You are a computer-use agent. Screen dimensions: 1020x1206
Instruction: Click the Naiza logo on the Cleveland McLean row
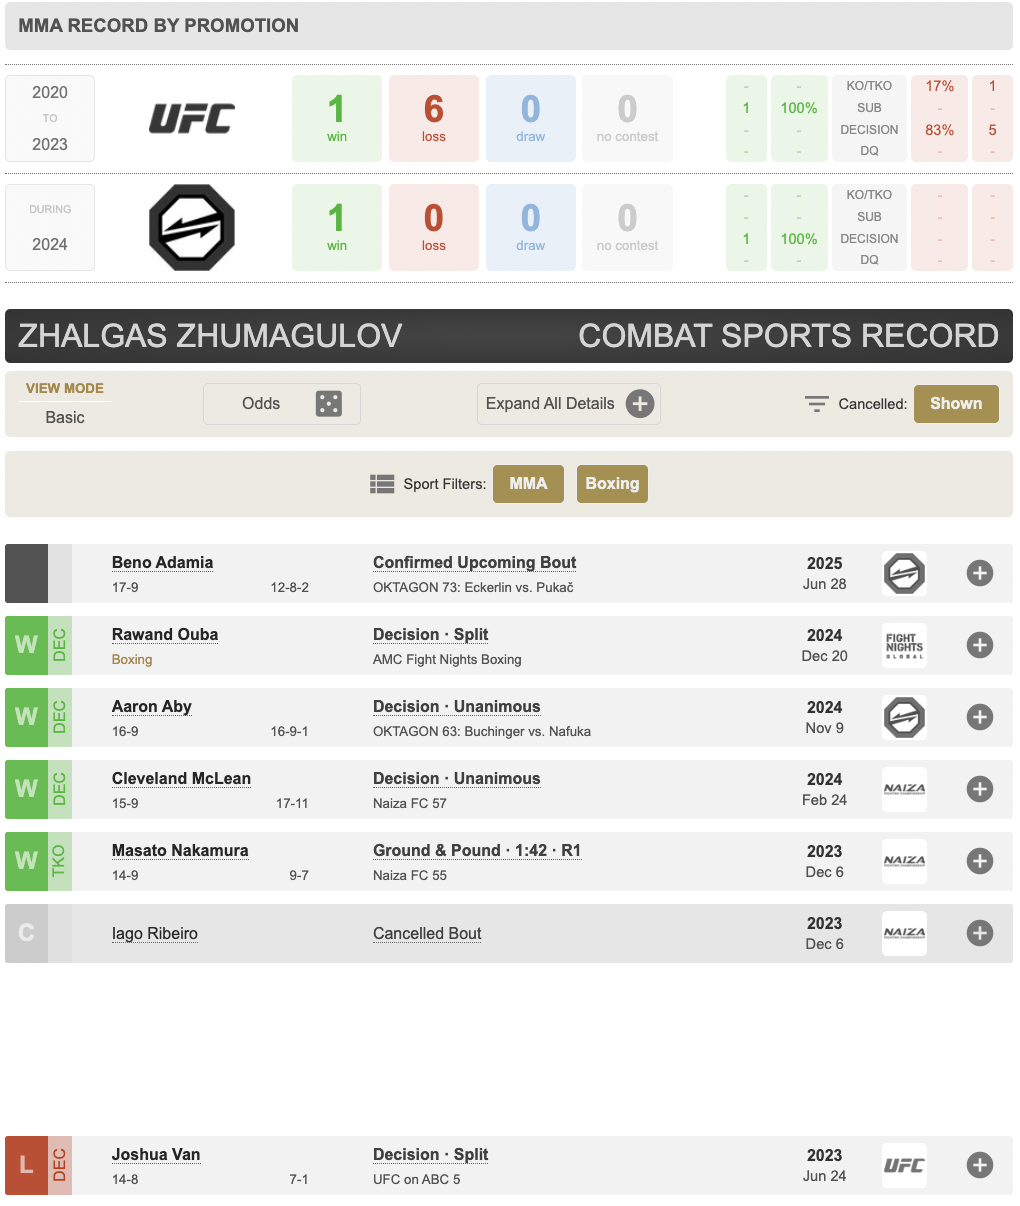point(904,790)
